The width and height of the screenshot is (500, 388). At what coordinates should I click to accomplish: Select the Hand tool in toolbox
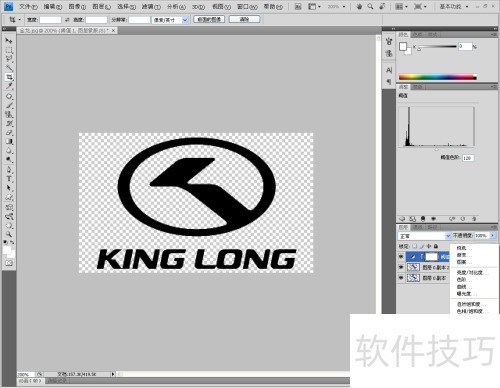click(x=9, y=225)
